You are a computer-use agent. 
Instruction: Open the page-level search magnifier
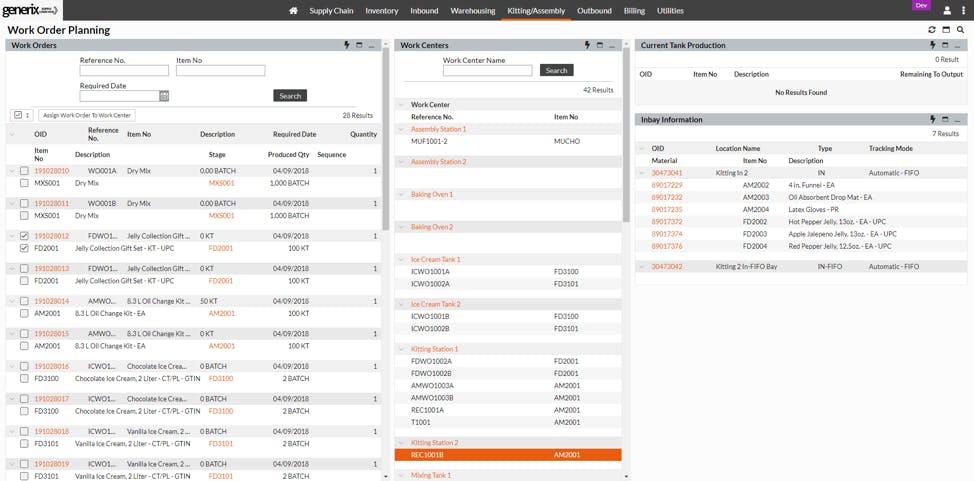coord(961,30)
